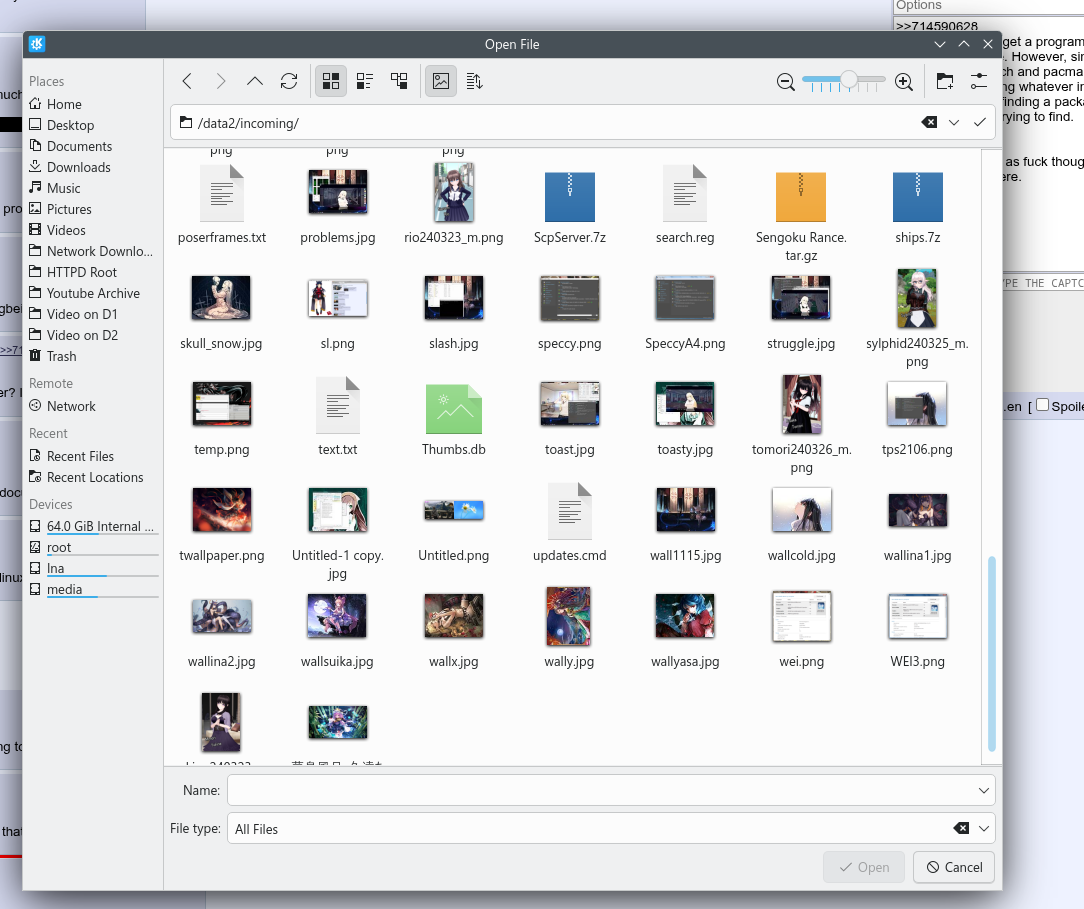Viewport: 1084px width, 909px height.
Task: Navigate up to the parent folder
Action: (254, 82)
